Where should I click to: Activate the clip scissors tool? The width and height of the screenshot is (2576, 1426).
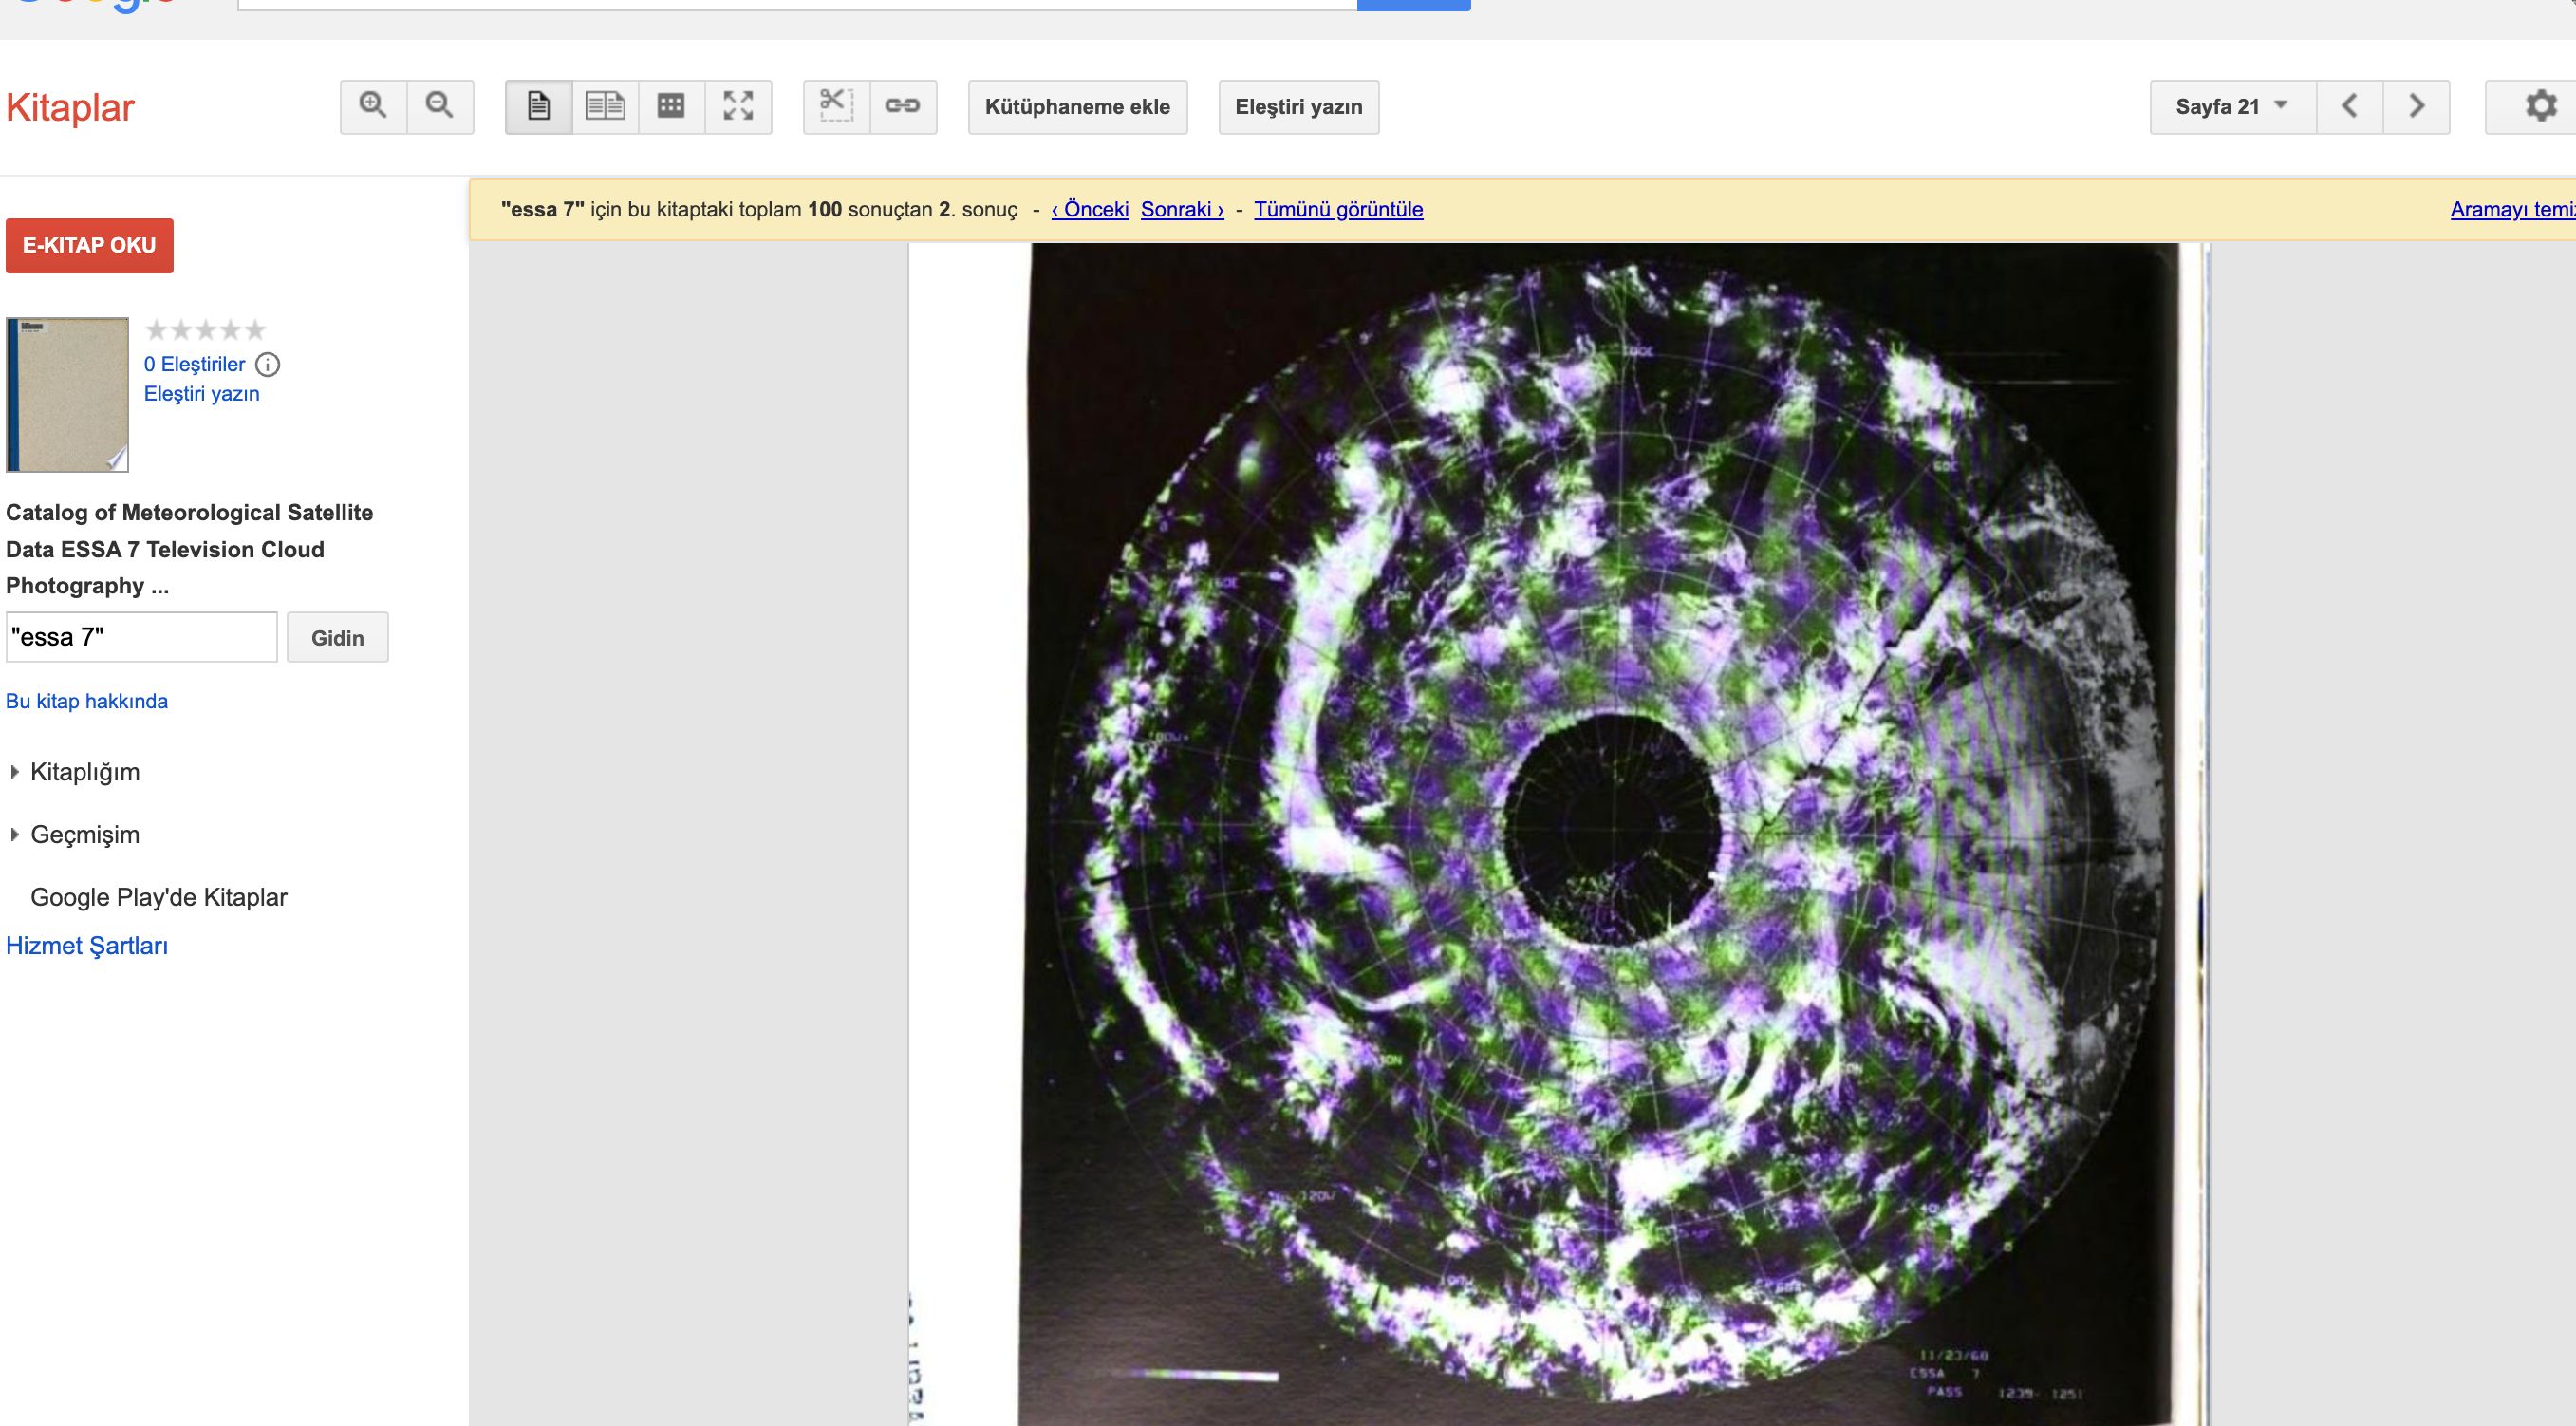836,106
